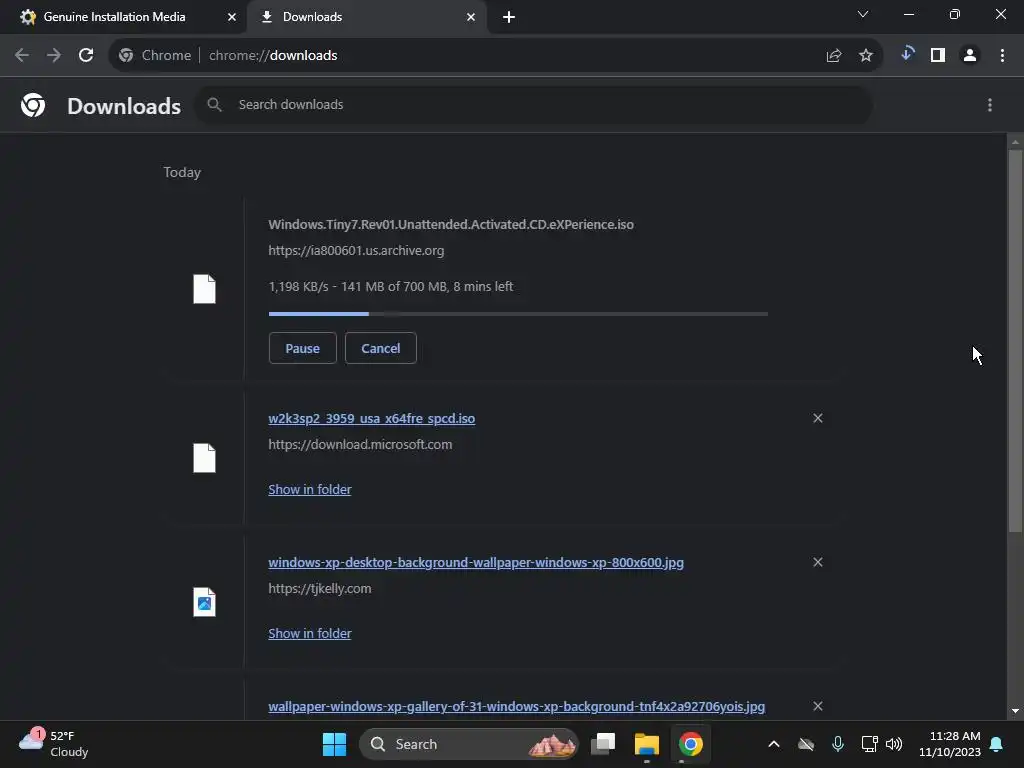Open windows-xp-desktop-background 800x600 jpg
Viewport: 1024px width, 768px height.
pos(476,563)
